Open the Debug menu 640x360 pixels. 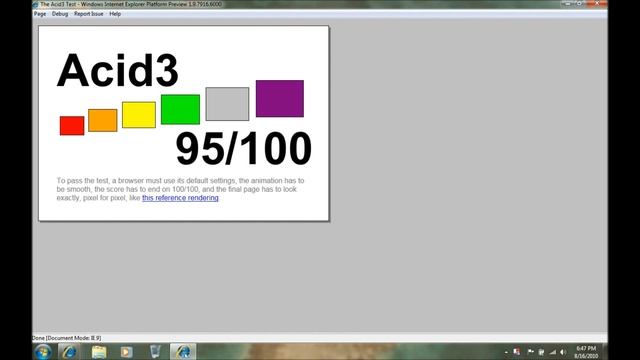point(60,14)
